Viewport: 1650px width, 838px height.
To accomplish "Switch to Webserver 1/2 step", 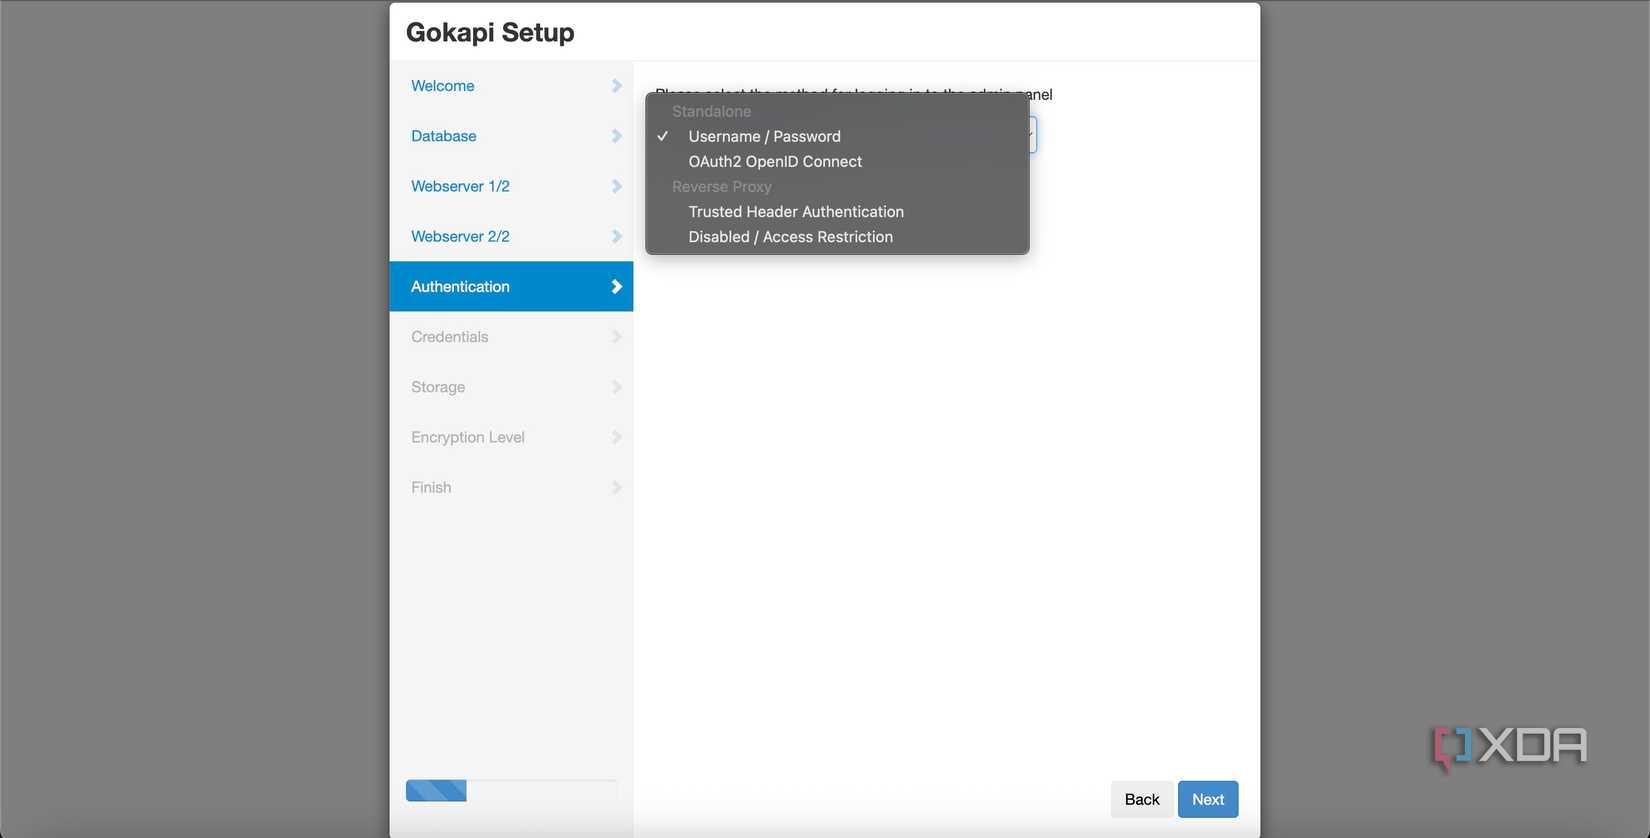I will click(x=460, y=186).
